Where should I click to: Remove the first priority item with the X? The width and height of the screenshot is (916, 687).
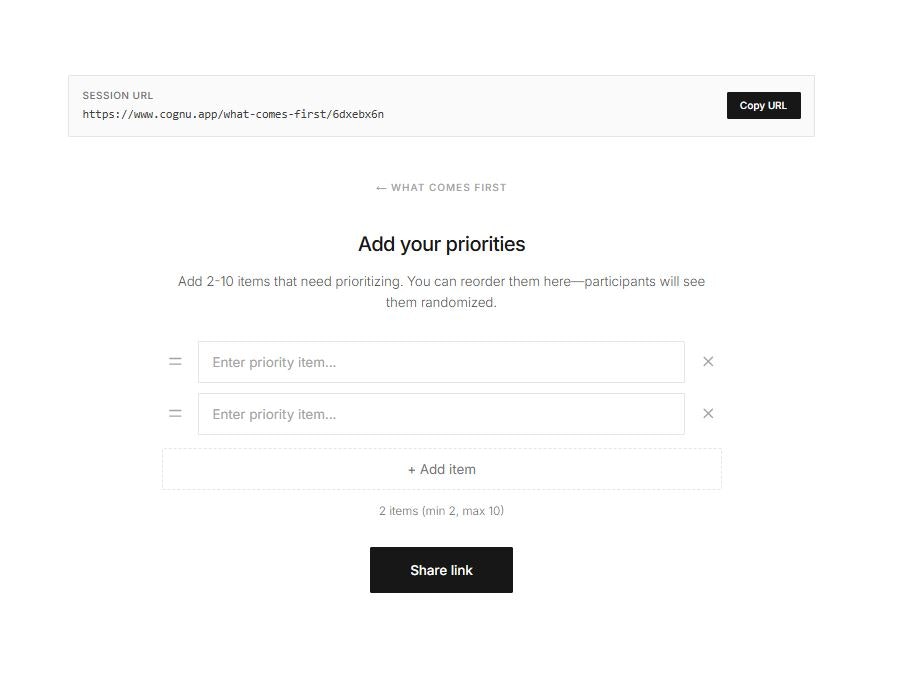708,361
